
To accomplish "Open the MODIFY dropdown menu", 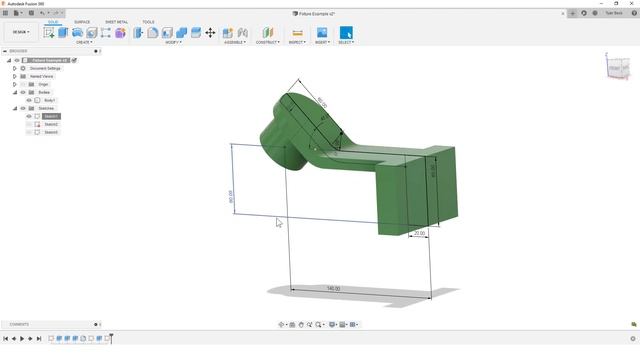I will tap(173, 42).
